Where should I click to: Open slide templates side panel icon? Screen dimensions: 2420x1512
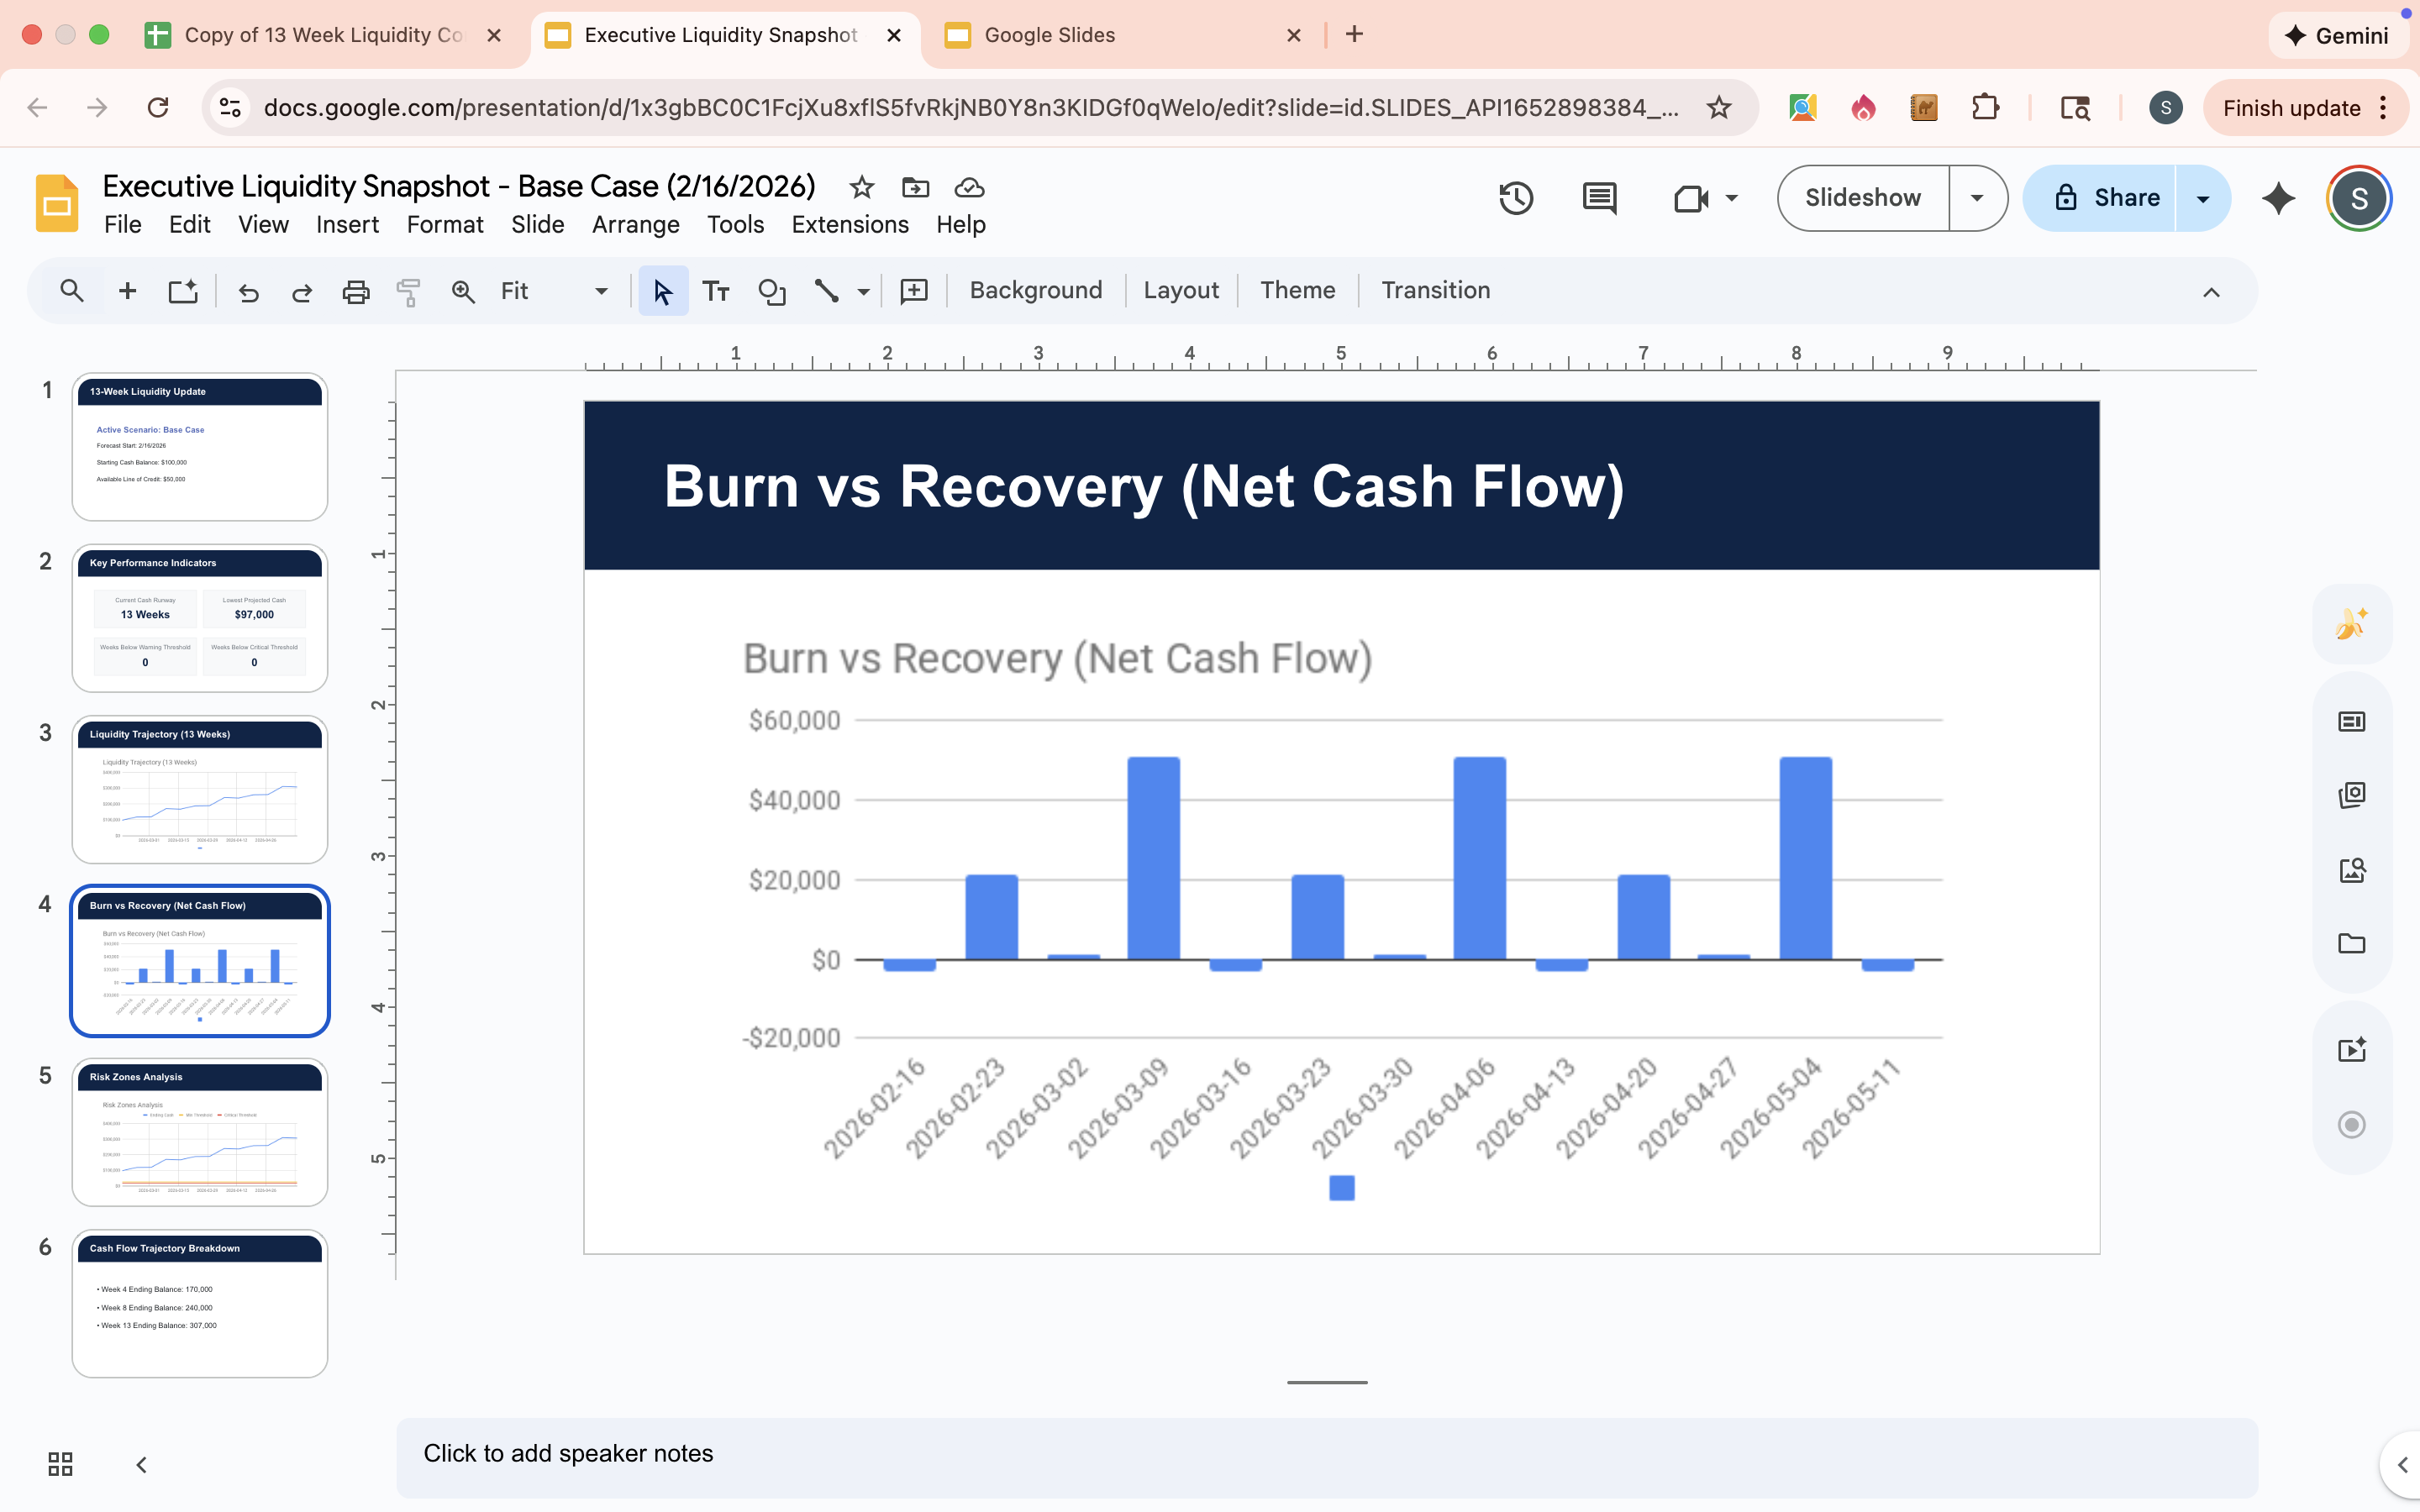pyautogui.click(x=2351, y=722)
